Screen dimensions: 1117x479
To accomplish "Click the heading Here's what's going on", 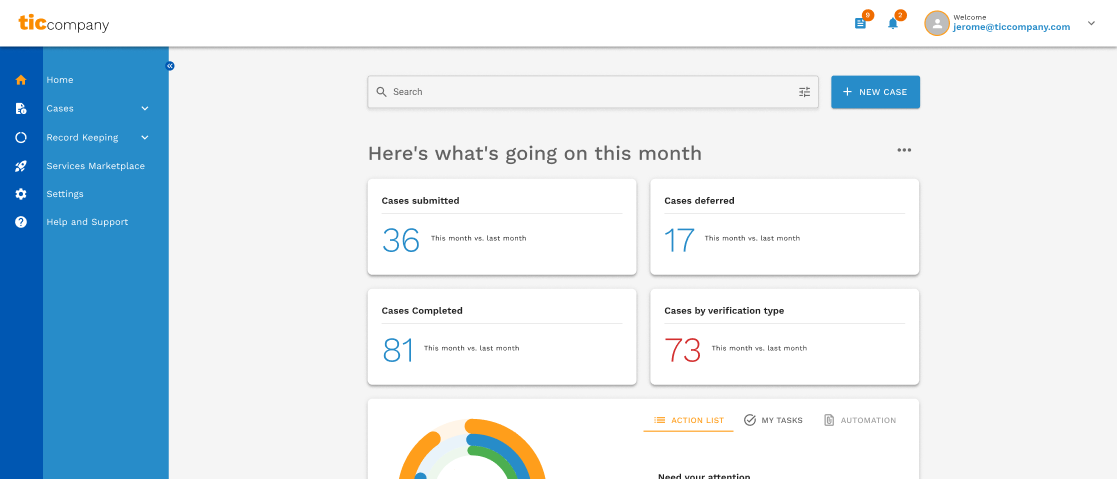I will click(534, 153).
